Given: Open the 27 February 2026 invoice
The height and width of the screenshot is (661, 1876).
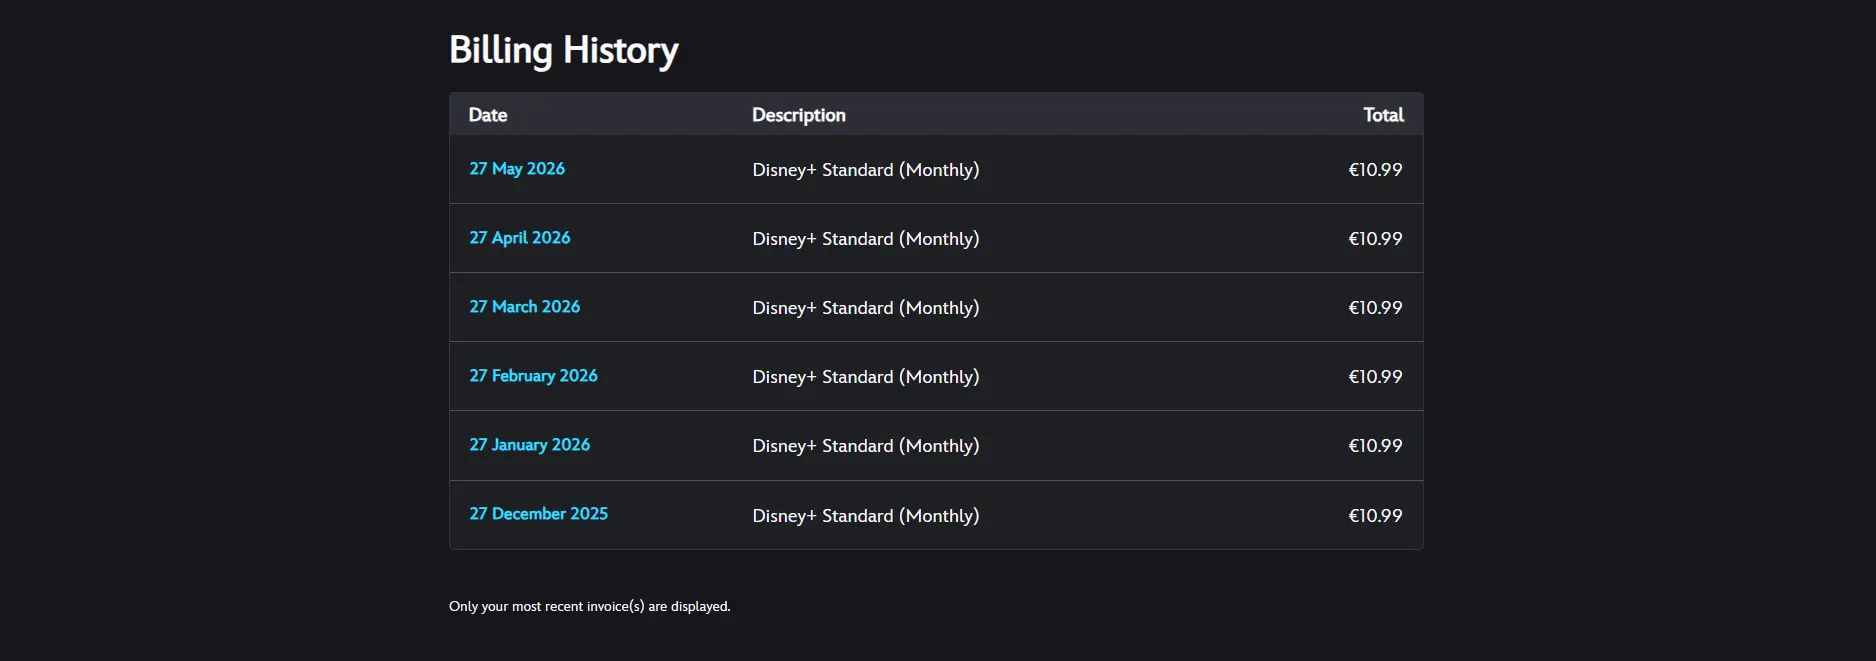Looking at the screenshot, I should 534,376.
